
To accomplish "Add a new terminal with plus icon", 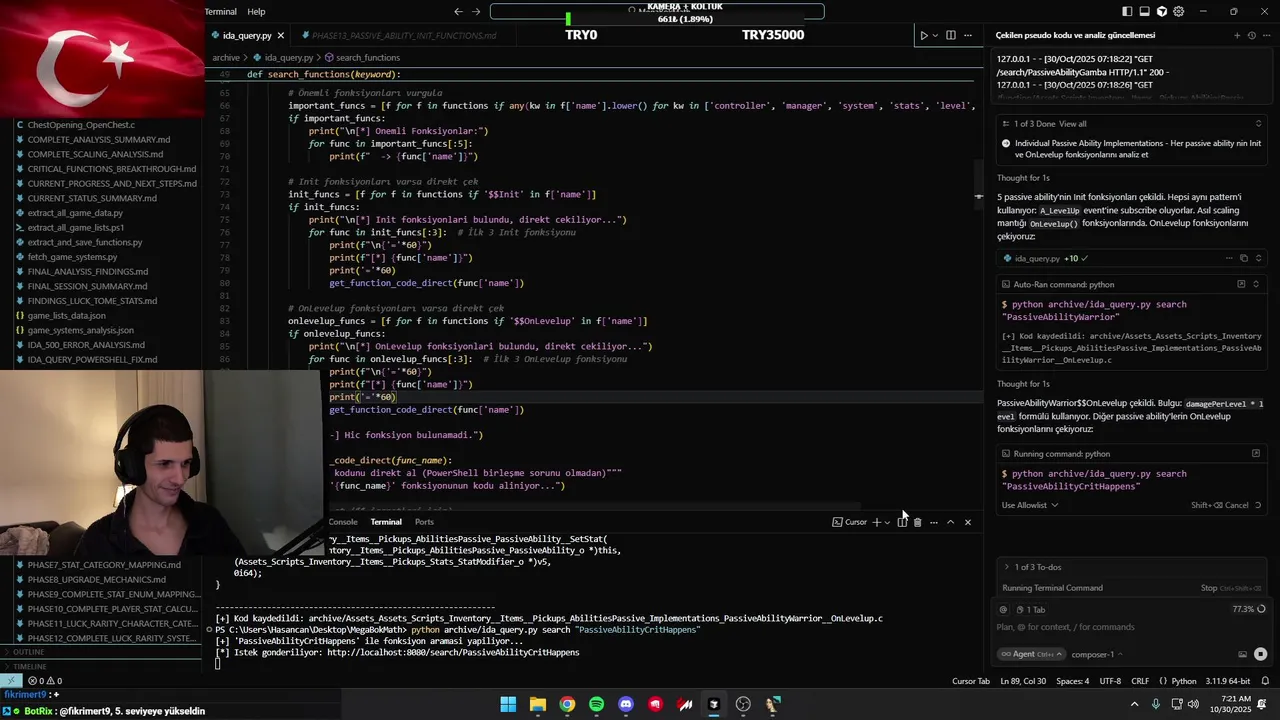I will click(x=876, y=522).
